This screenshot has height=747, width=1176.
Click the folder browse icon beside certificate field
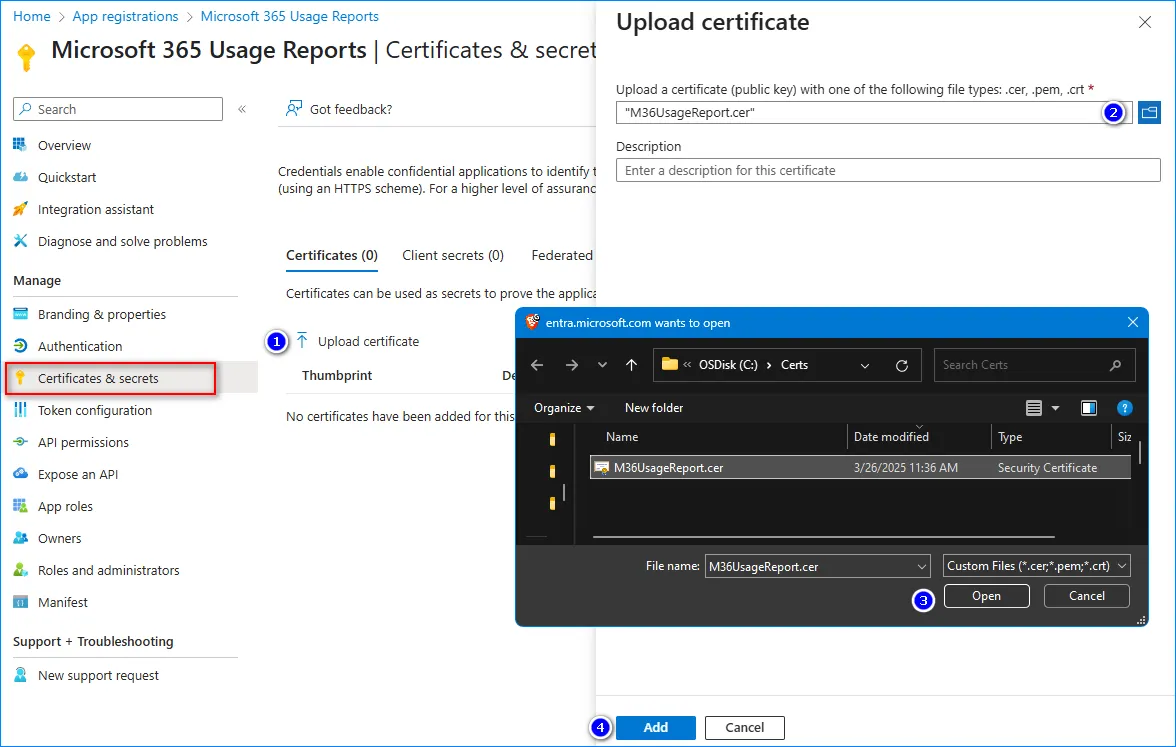click(1149, 113)
